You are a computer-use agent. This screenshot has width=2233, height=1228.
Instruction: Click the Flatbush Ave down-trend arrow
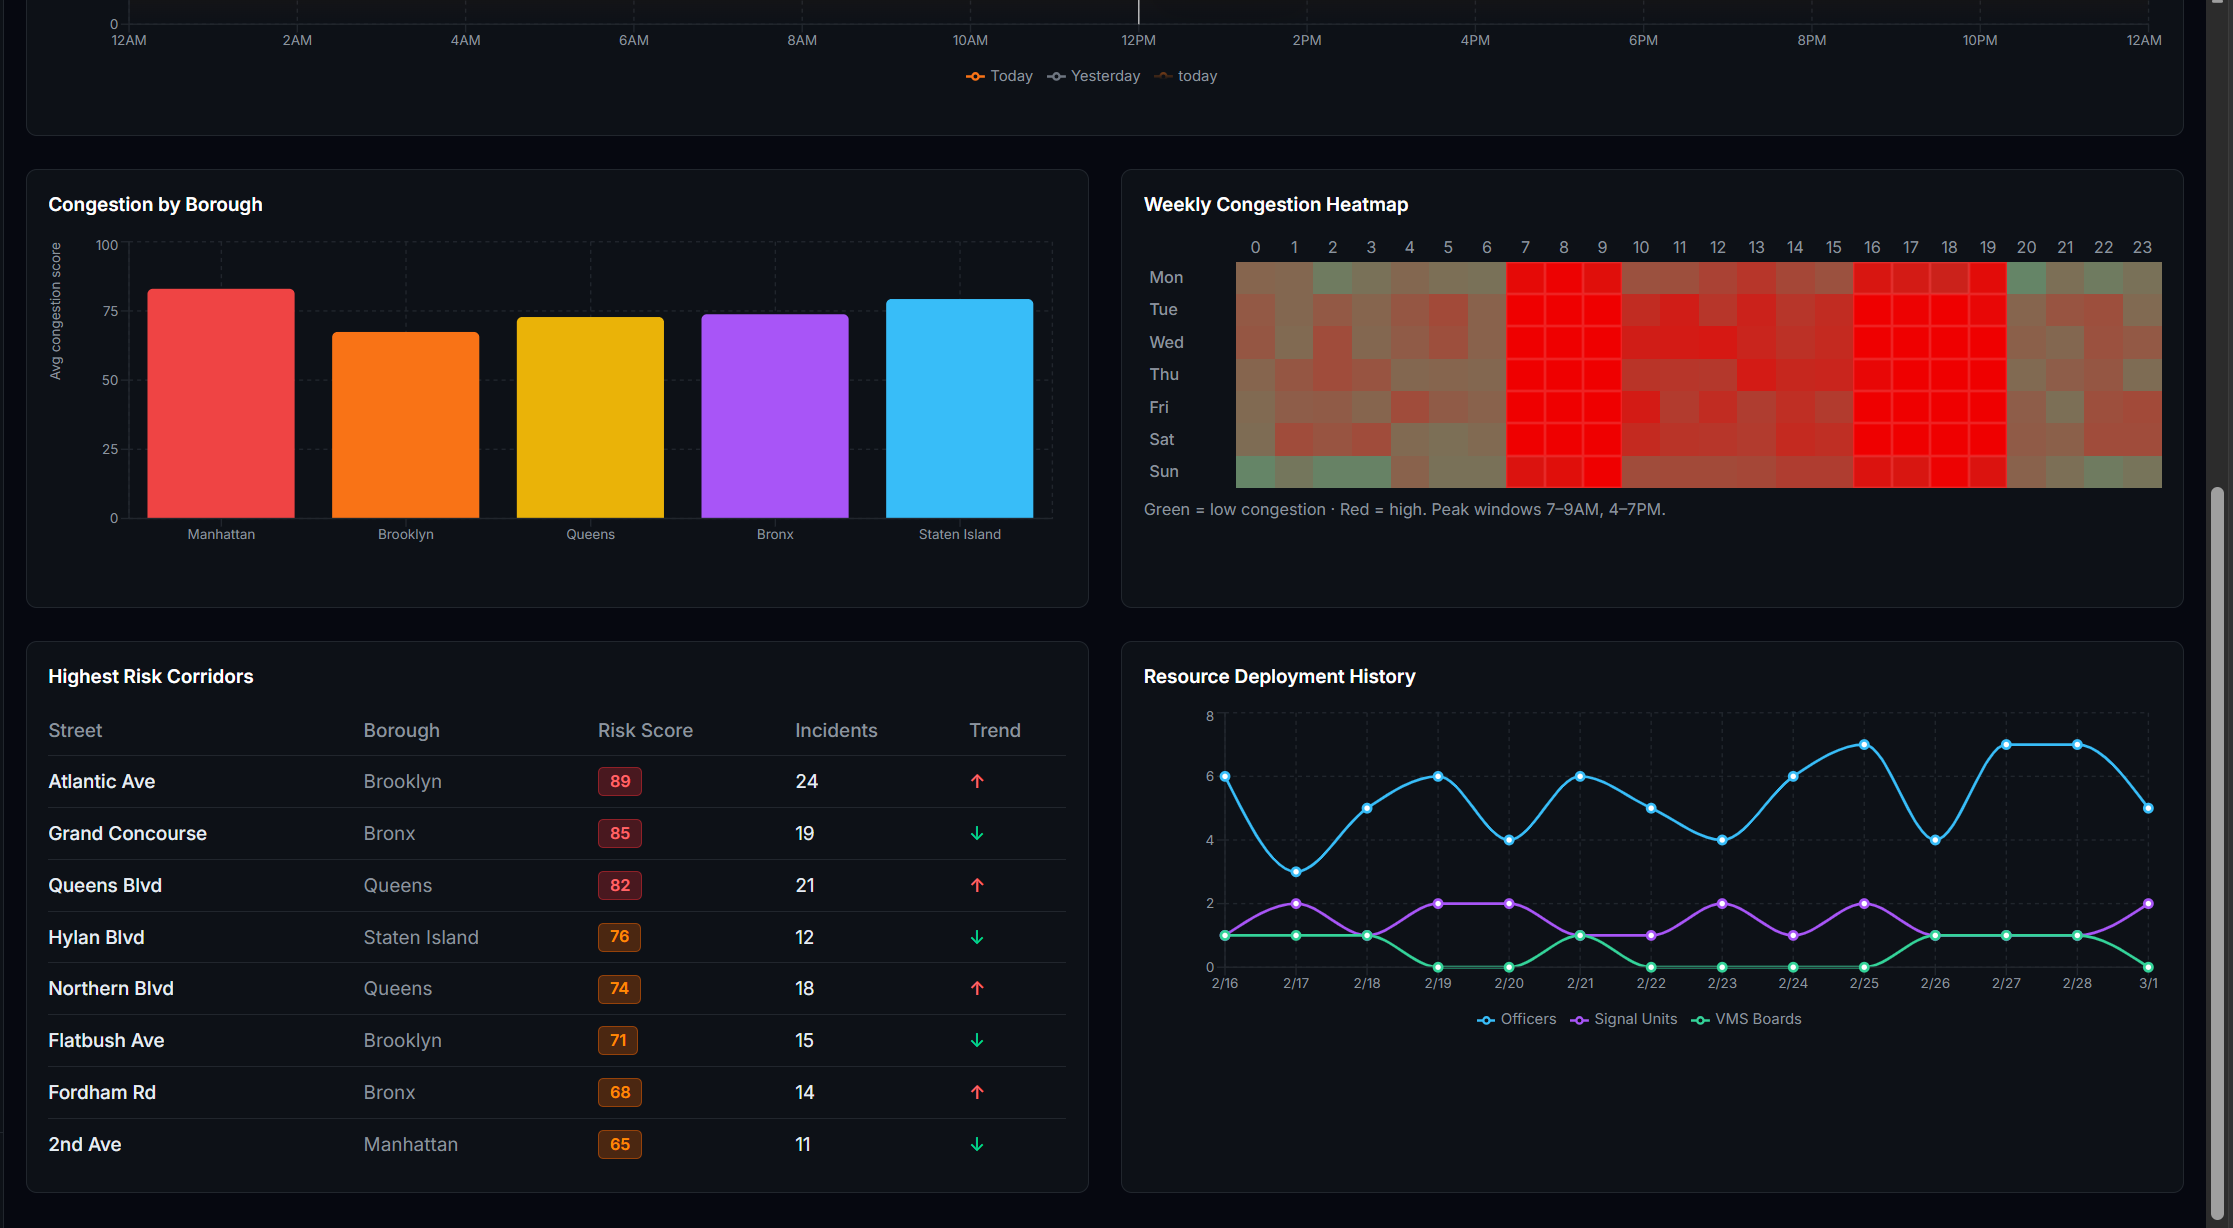[x=977, y=1040]
